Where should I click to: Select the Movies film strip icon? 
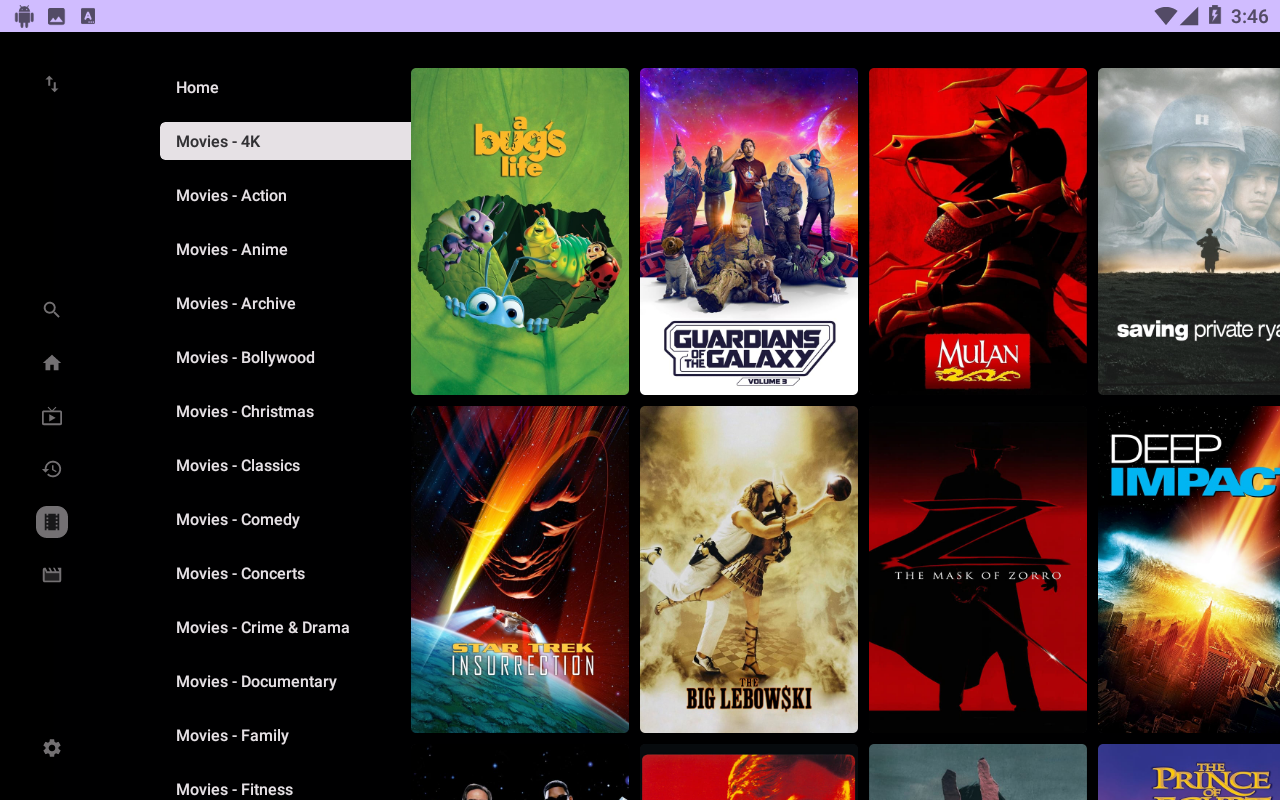pyautogui.click(x=52, y=522)
